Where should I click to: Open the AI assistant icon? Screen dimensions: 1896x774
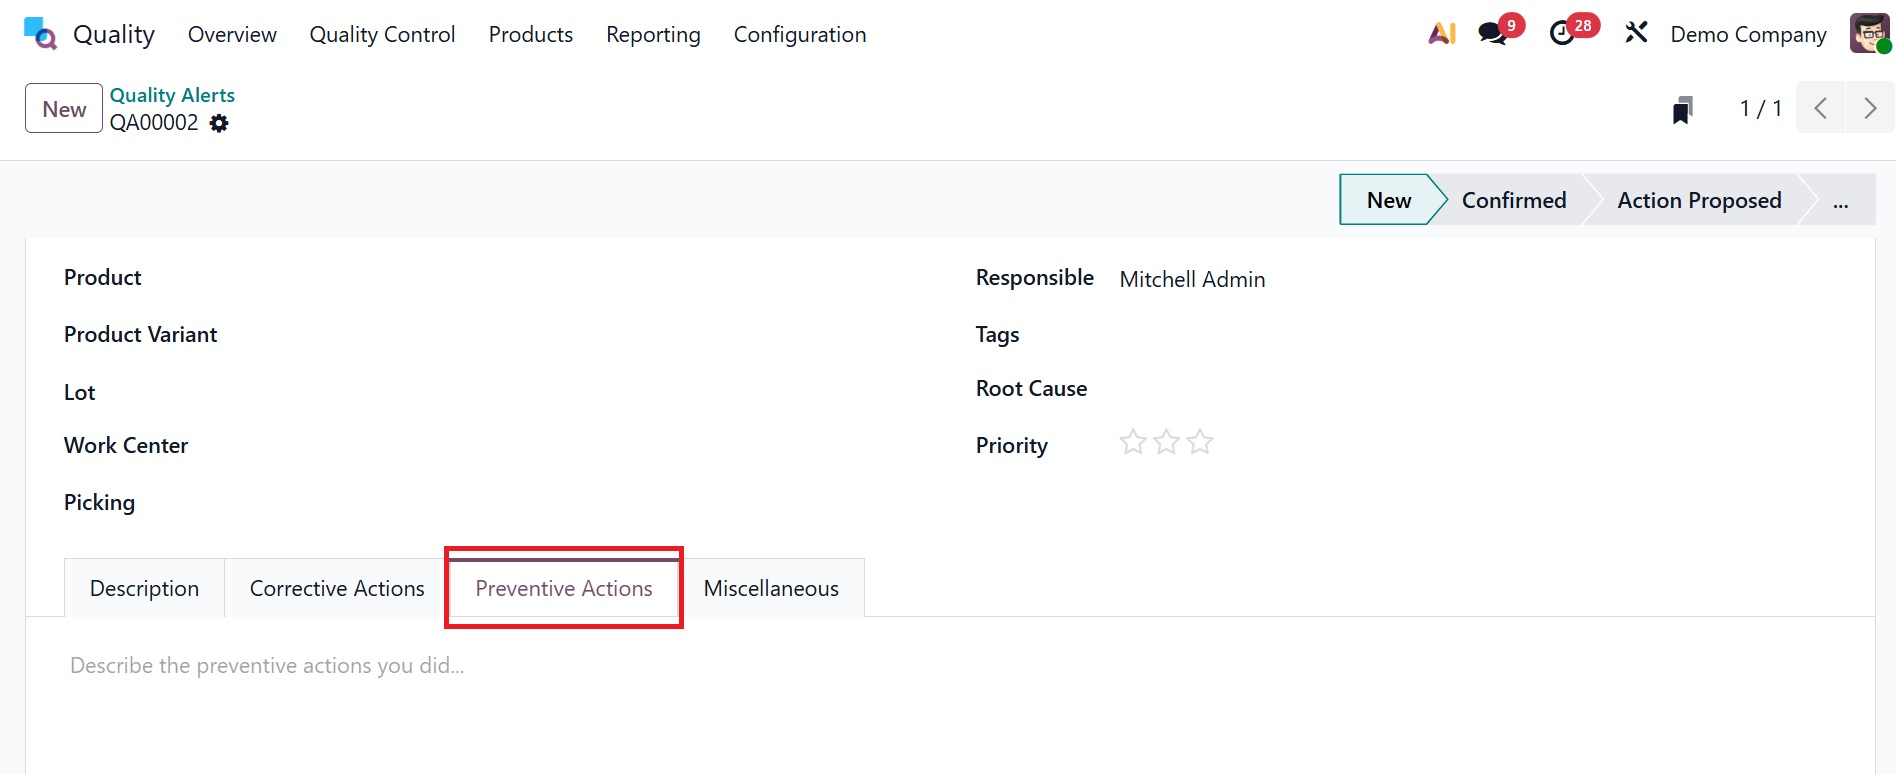[x=1441, y=34]
